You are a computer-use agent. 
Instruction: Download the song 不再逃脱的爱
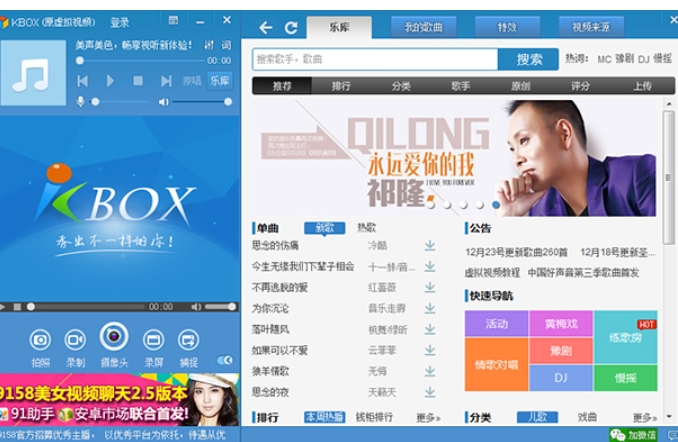coord(430,288)
